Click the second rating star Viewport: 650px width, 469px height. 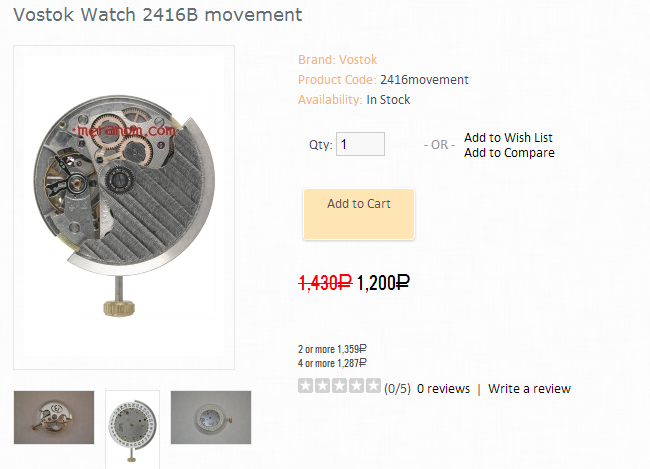[323, 386]
